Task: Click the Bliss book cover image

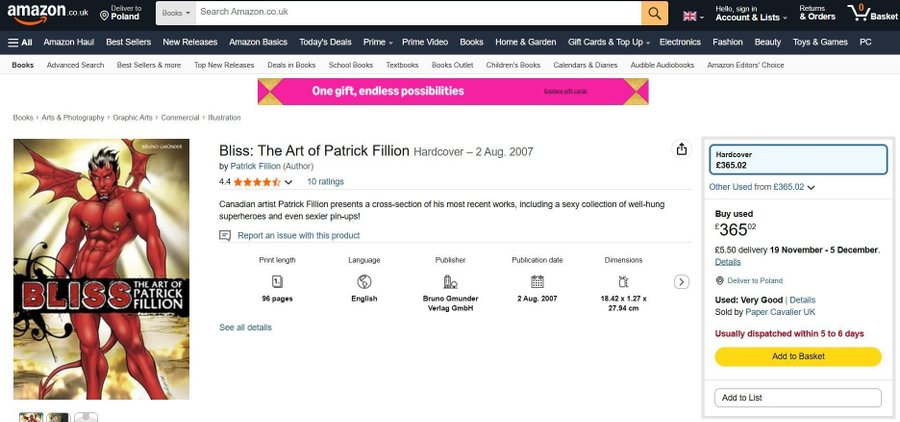Action: pyautogui.click(x=101, y=269)
